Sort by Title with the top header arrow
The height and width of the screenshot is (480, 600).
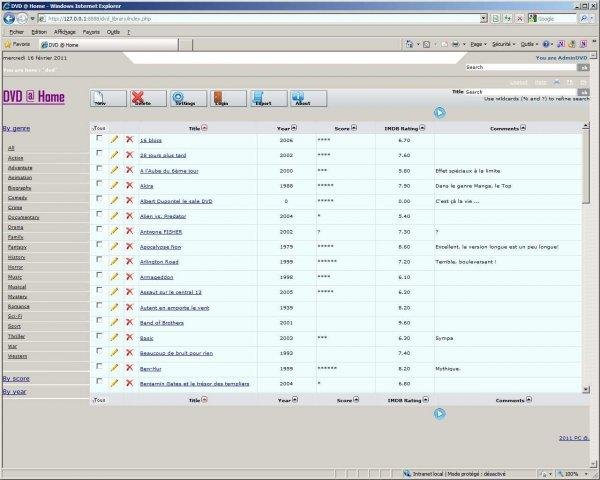click(x=204, y=128)
